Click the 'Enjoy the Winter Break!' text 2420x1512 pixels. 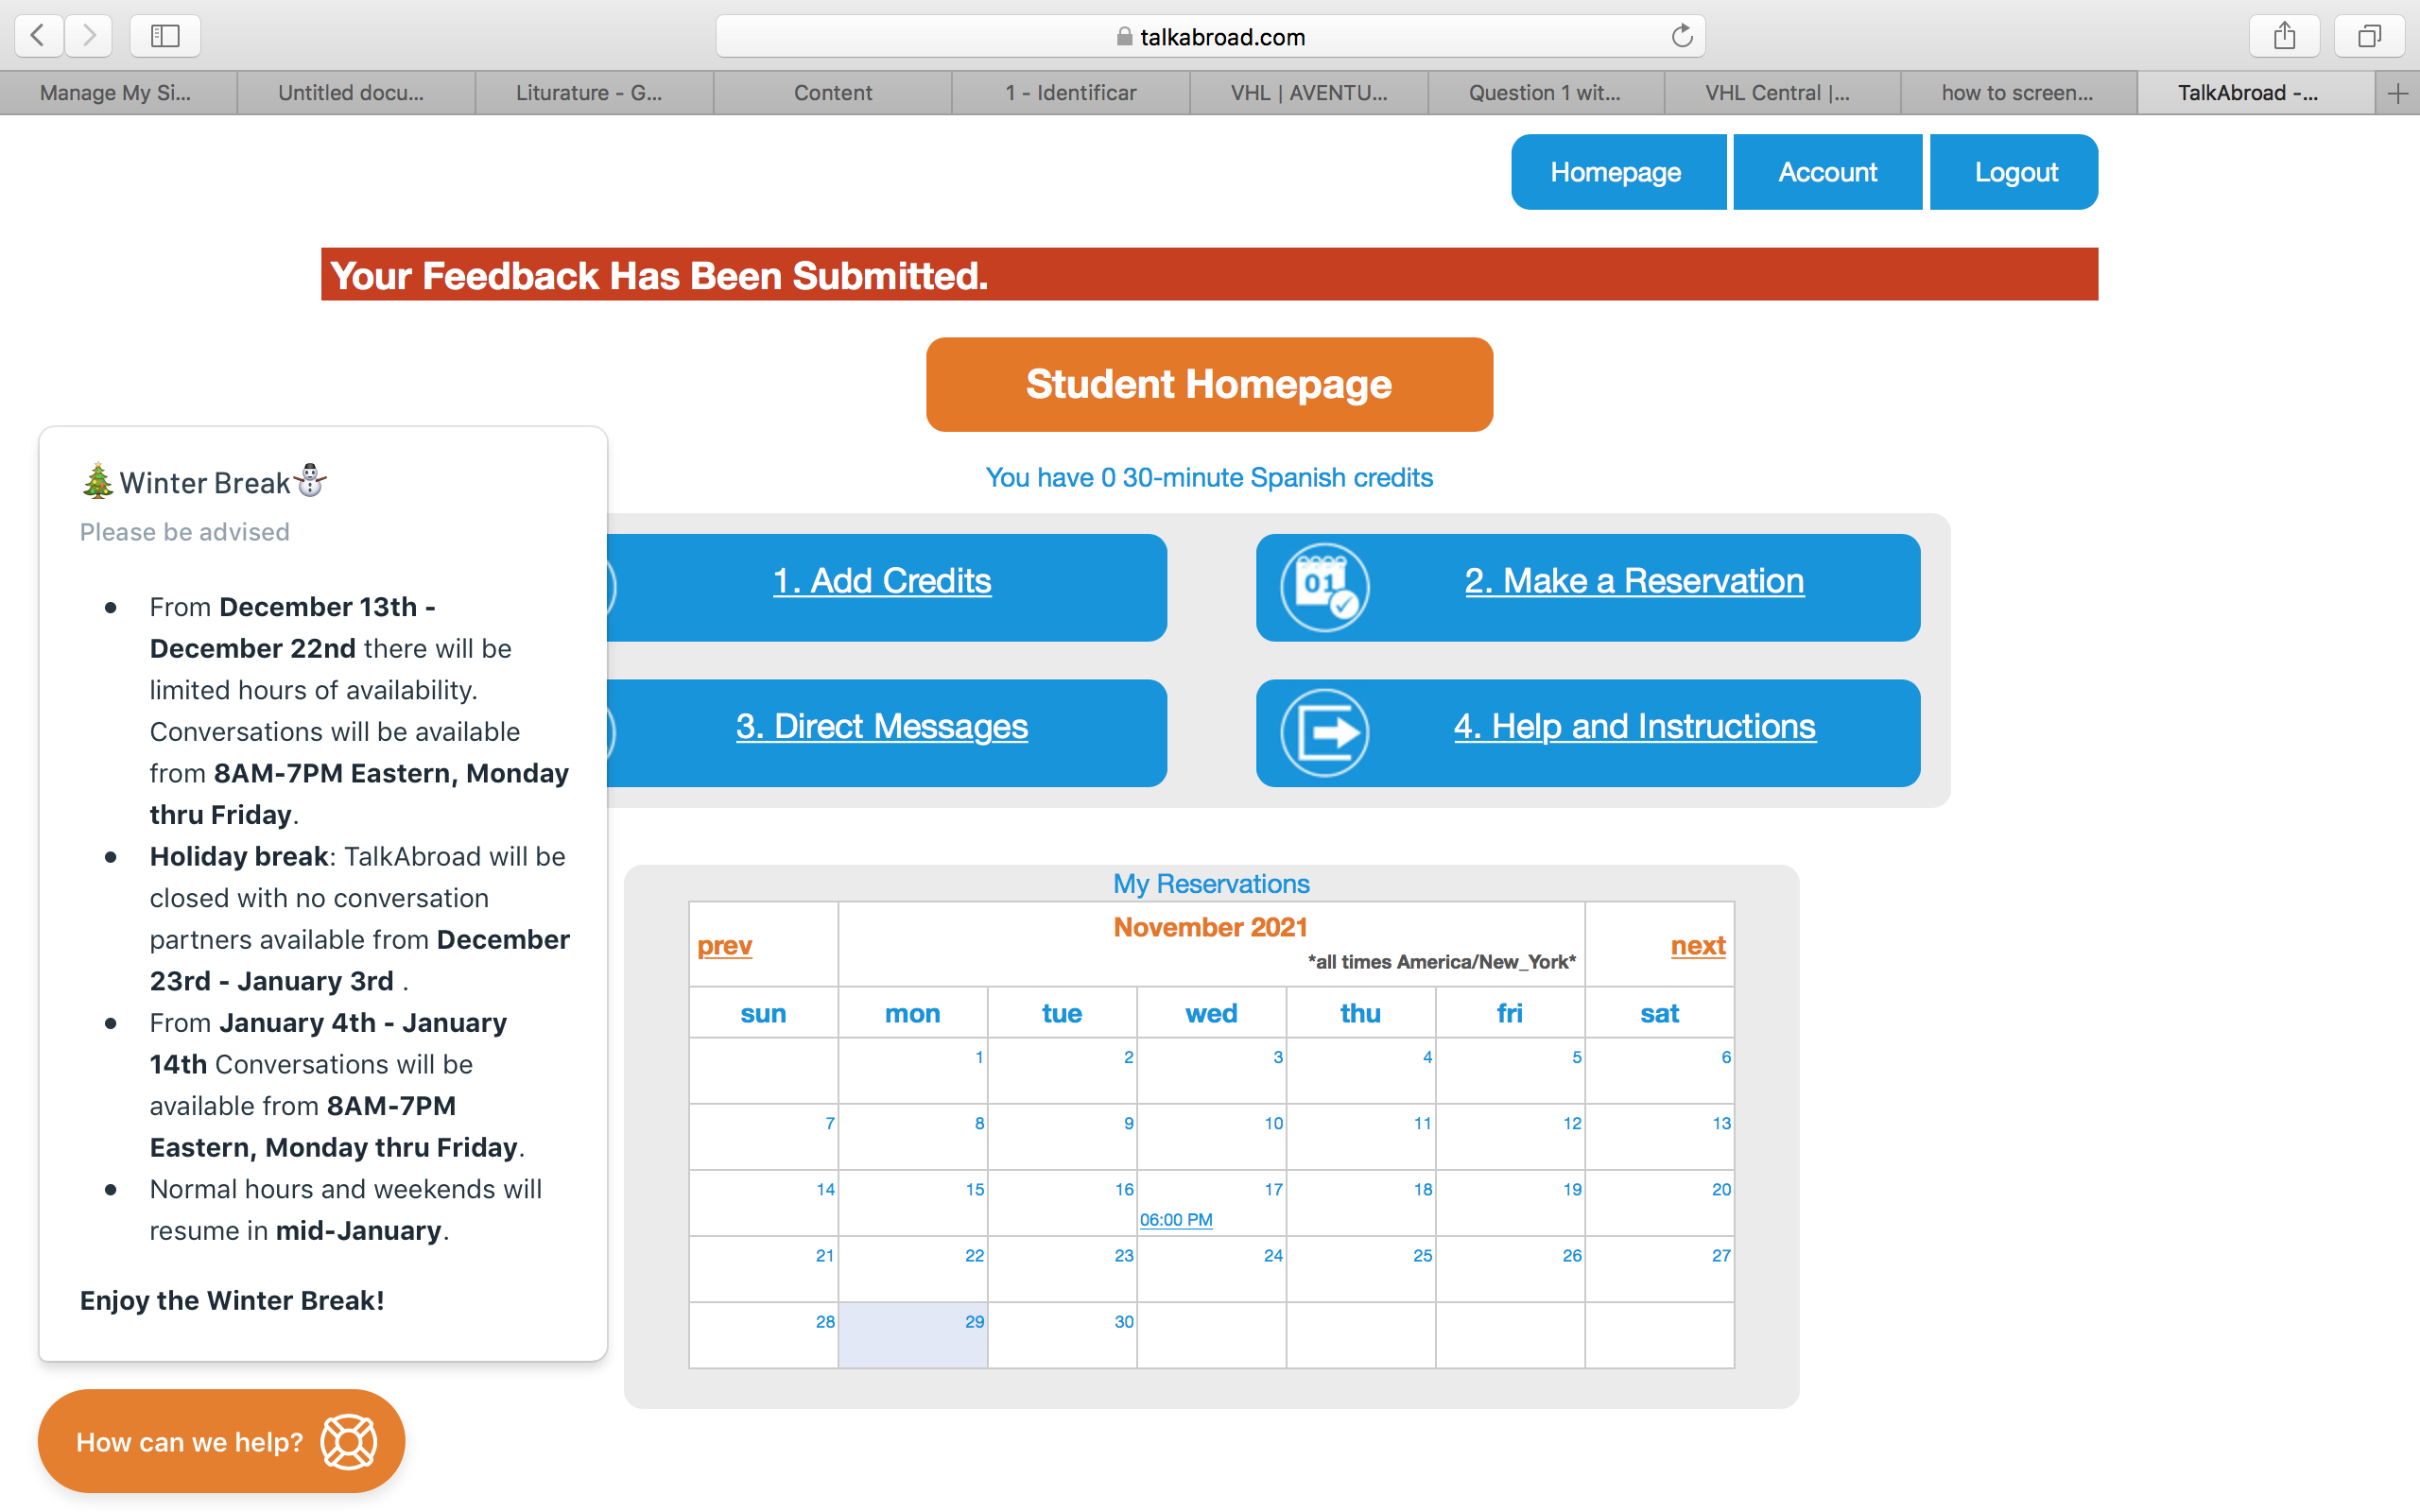(232, 1300)
